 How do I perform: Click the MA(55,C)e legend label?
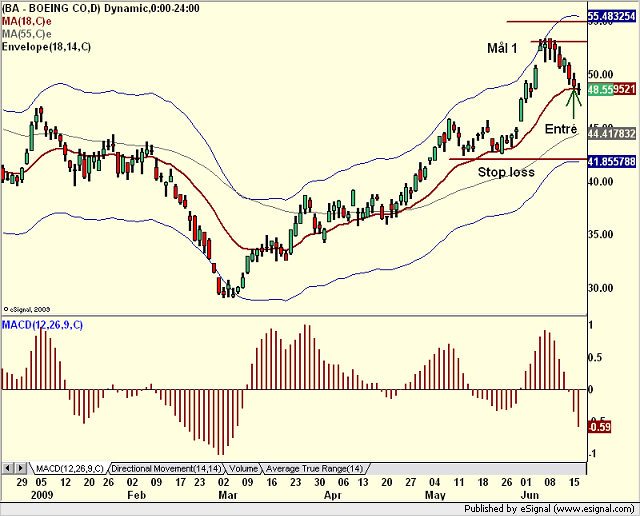(27, 34)
